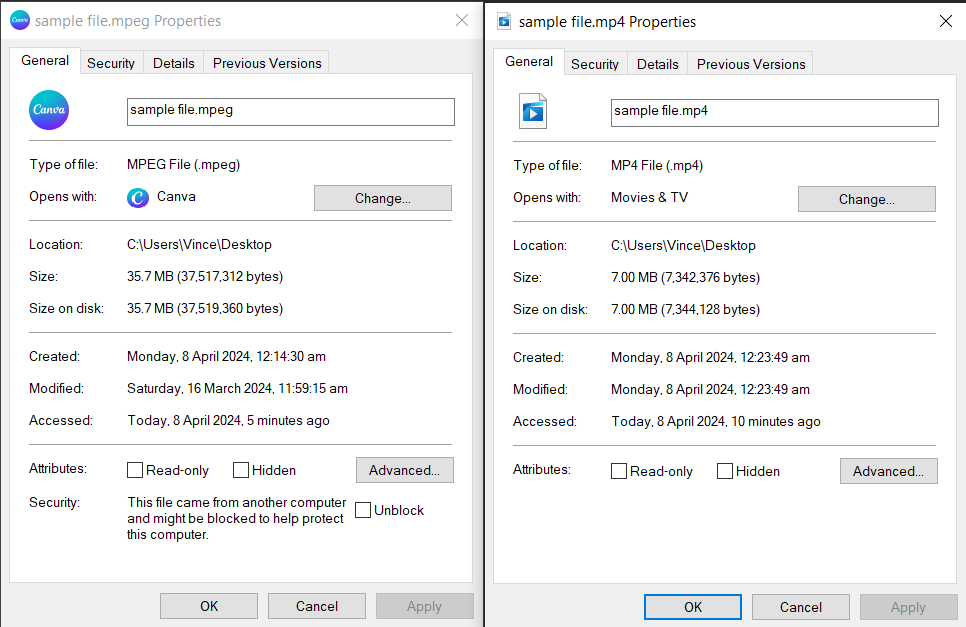Click the Canva logo in the mpeg title bar
This screenshot has height=627, width=966.
(20, 20)
